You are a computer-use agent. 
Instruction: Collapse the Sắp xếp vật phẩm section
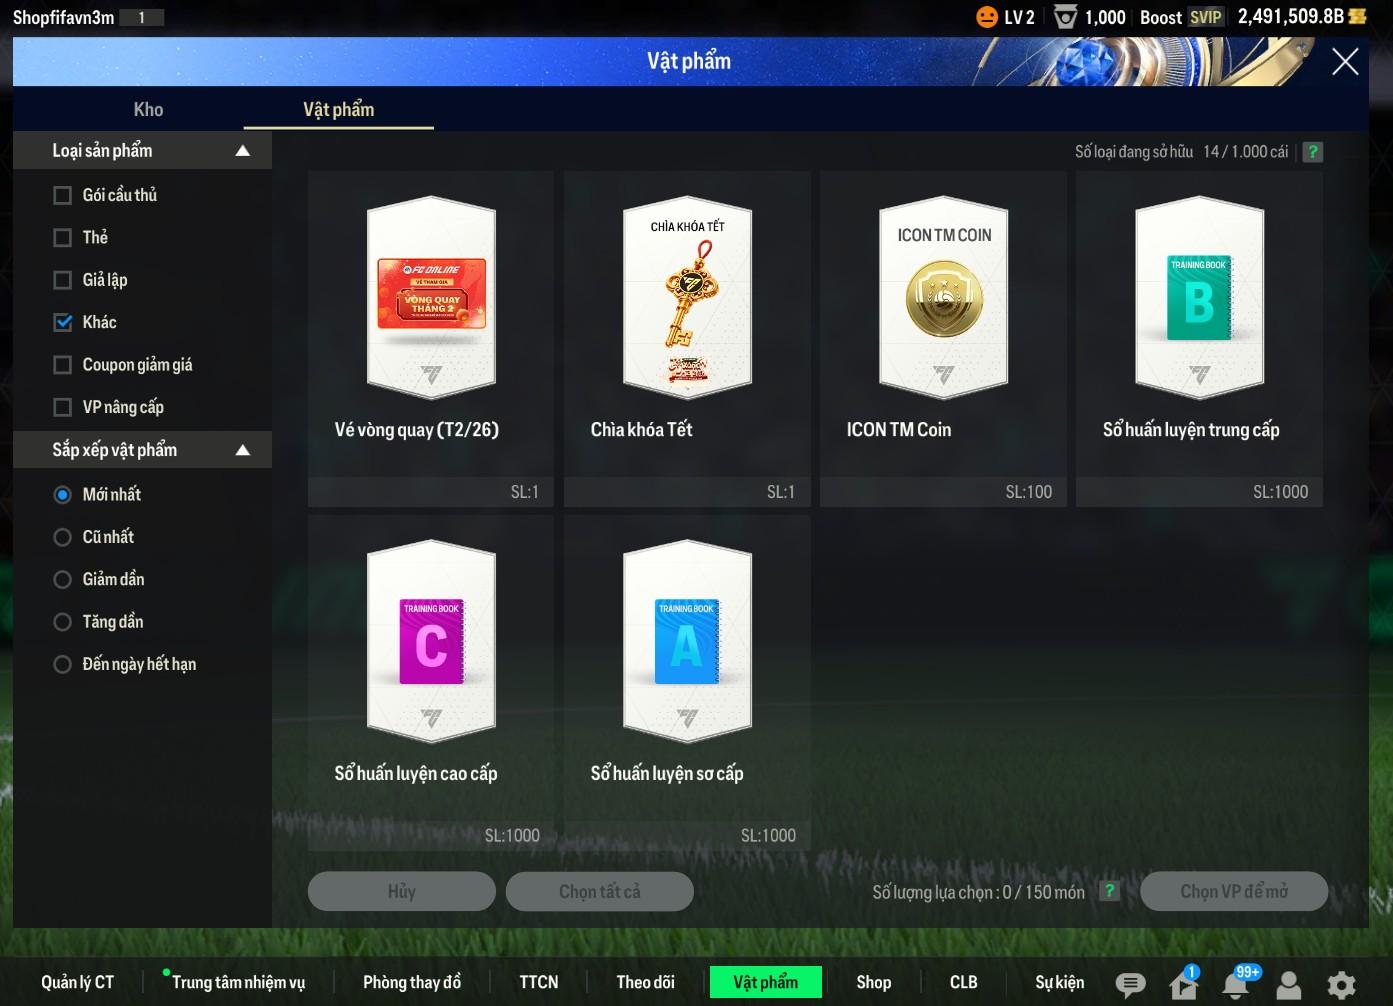click(x=242, y=450)
